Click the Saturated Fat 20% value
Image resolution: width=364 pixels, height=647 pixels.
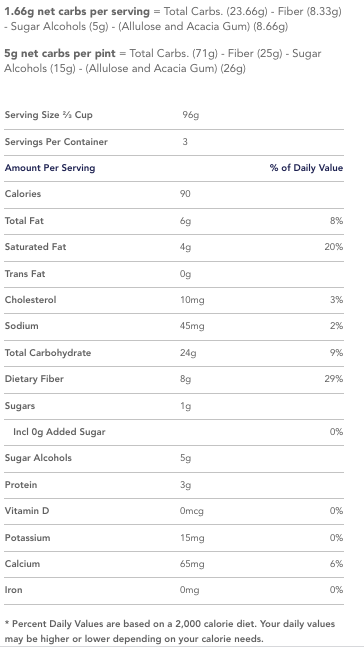tap(334, 247)
